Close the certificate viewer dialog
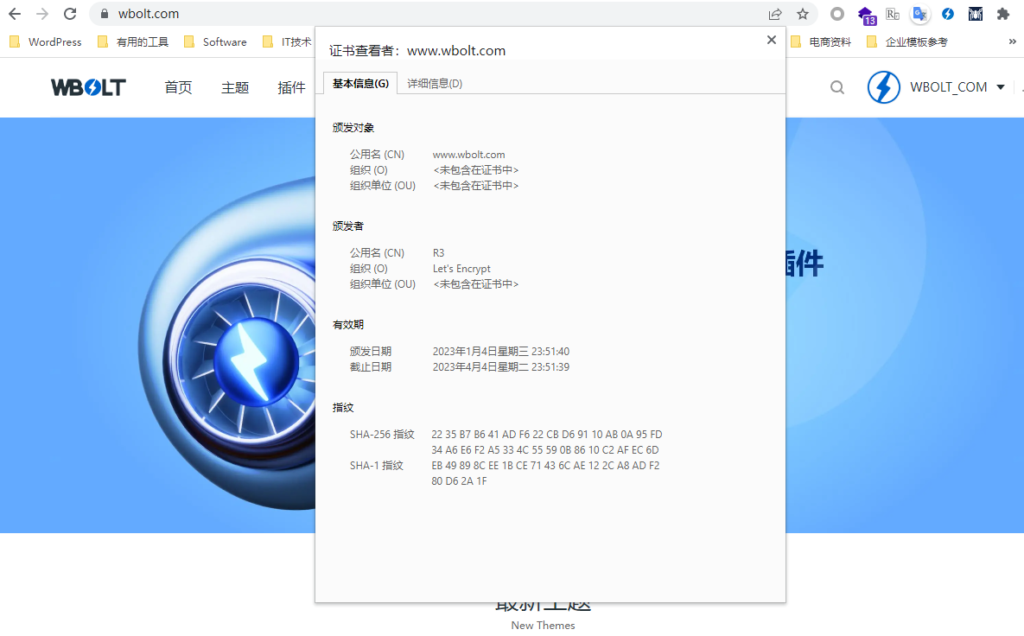Viewport: 1024px width, 636px height. (x=771, y=40)
